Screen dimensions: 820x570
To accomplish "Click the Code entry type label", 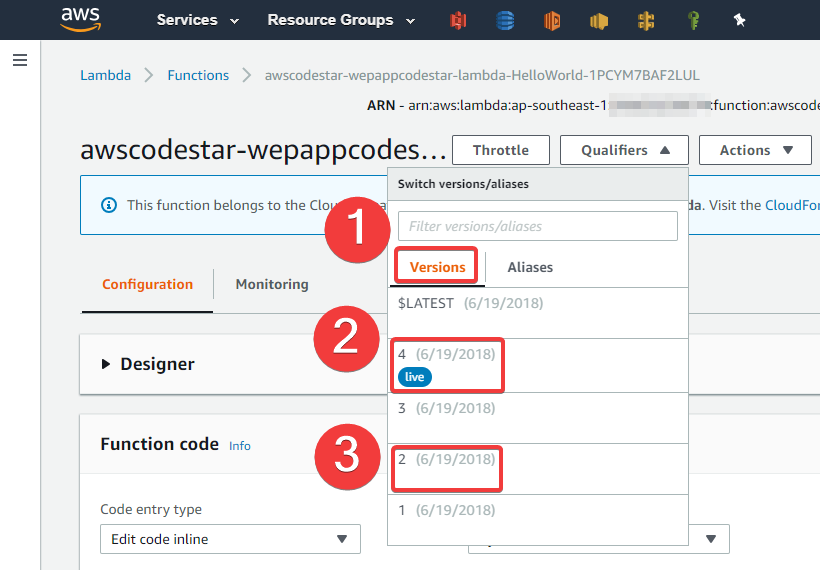I will point(151,509).
